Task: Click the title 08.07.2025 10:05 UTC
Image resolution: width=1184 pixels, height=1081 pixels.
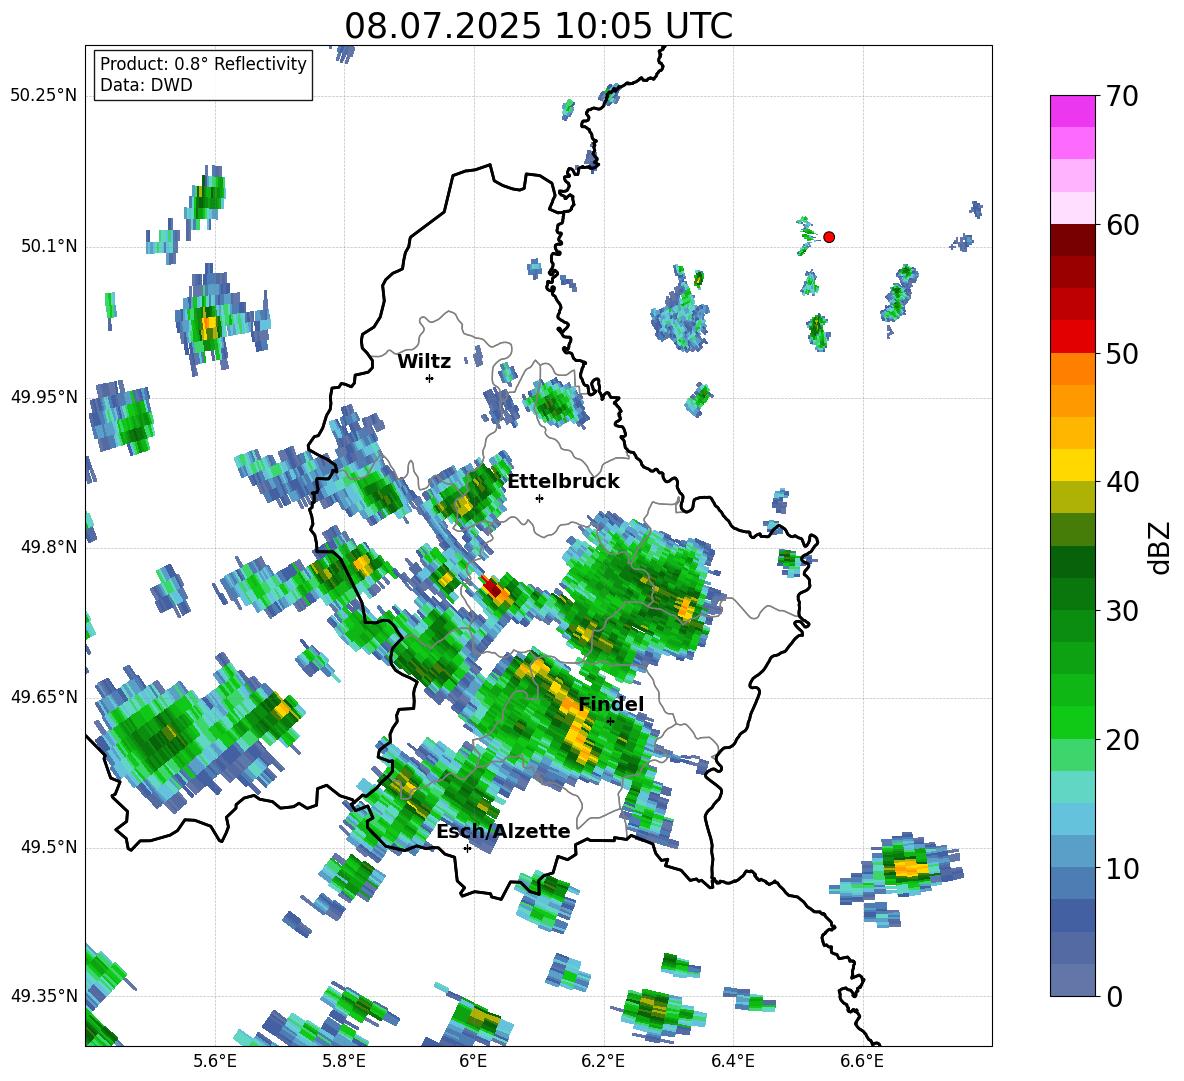Action: 538,26
